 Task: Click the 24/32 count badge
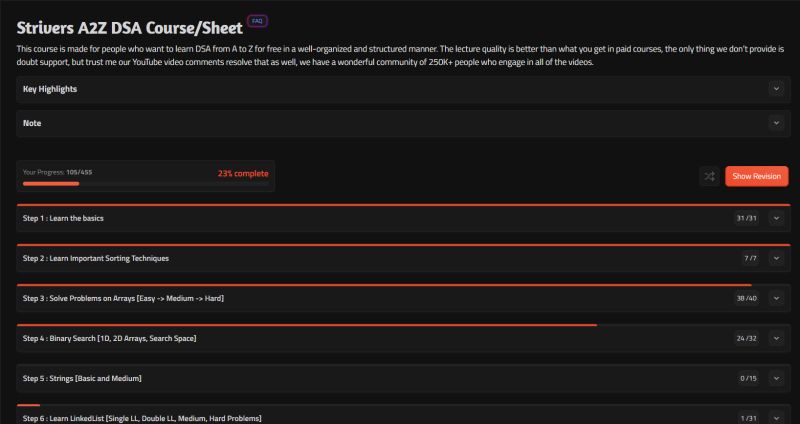747,338
